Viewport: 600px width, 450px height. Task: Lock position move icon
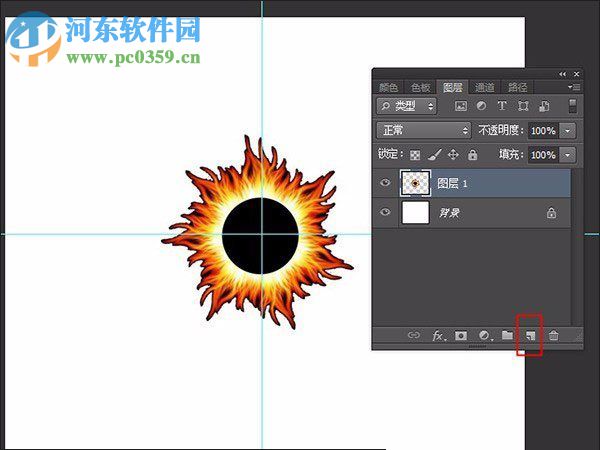pos(453,155)
